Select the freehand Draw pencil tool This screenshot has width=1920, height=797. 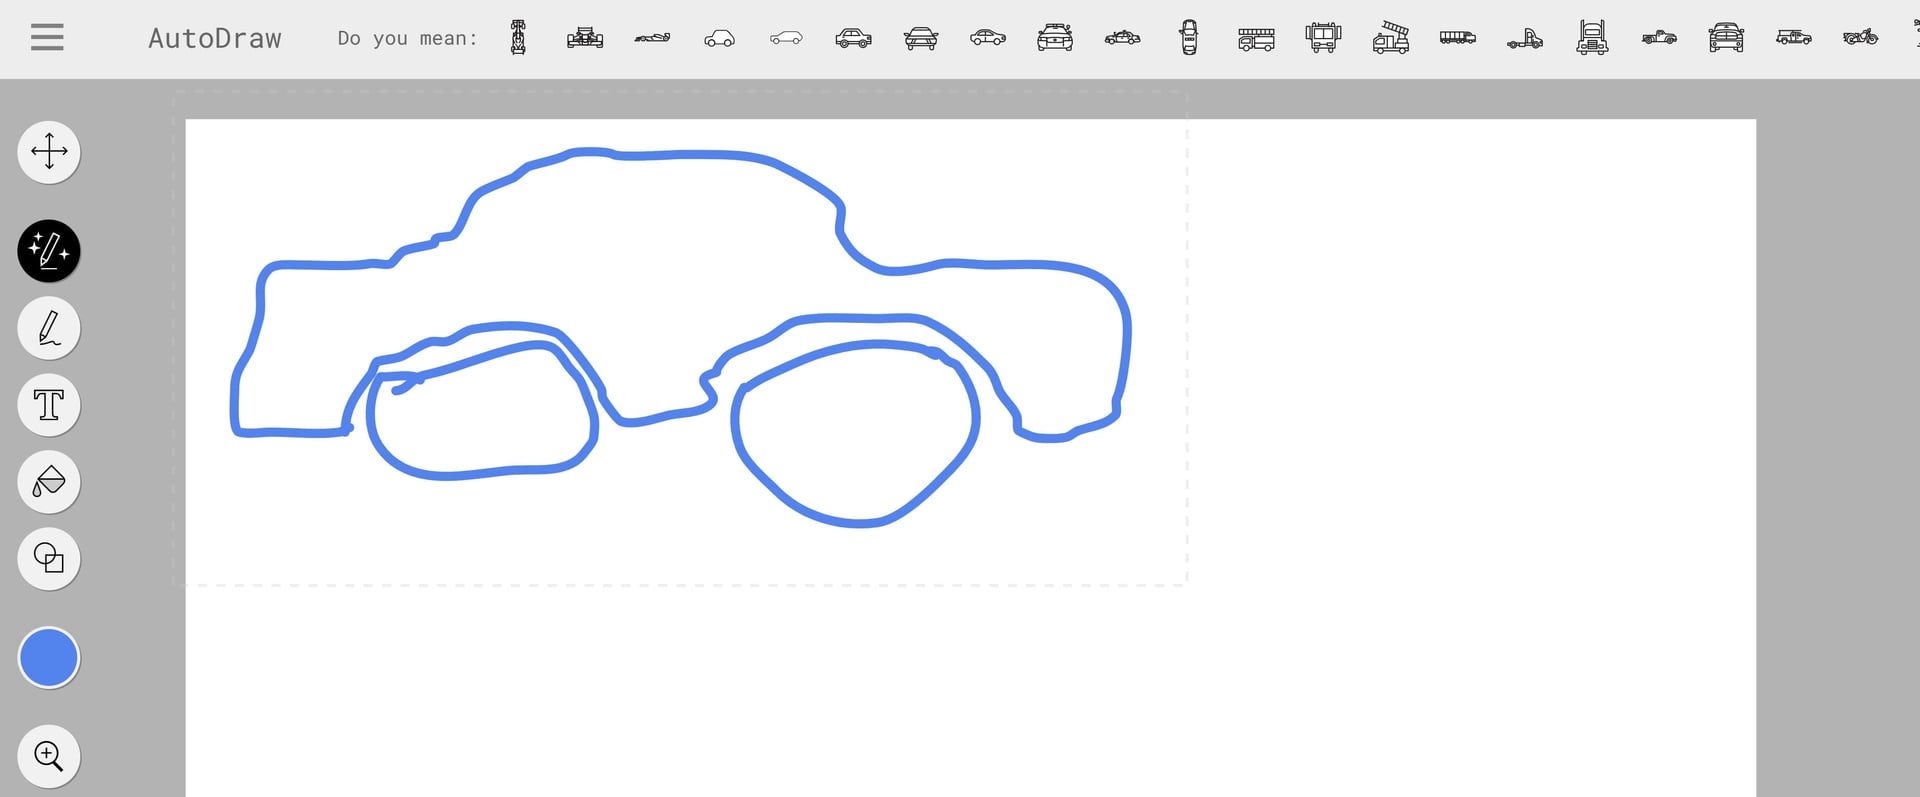tap(49, 328)
